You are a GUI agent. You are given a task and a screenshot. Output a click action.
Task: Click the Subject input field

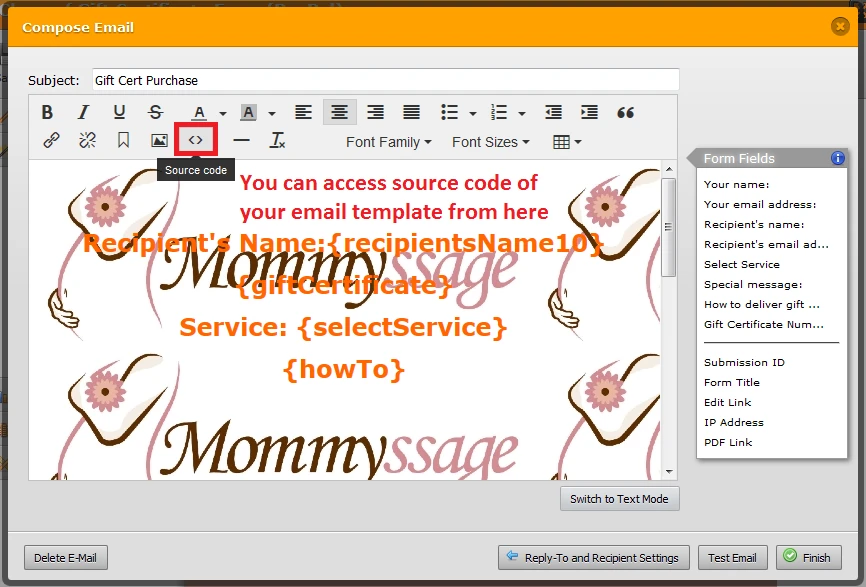coord(385,80)
